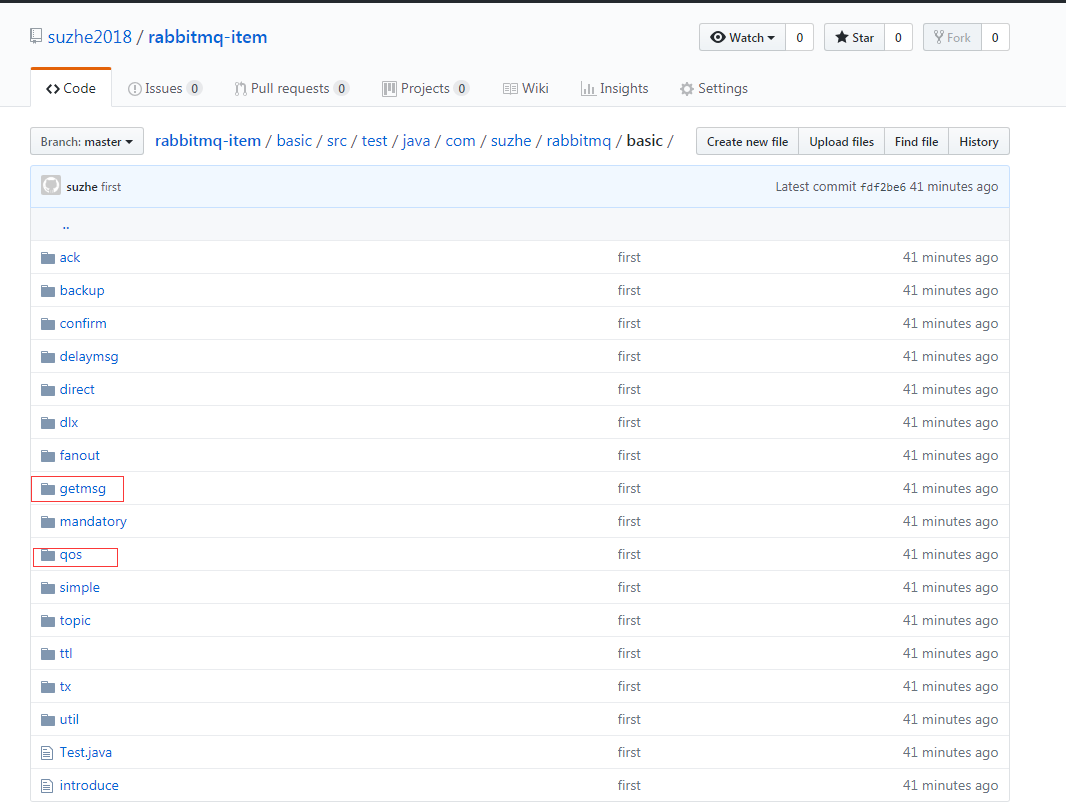Image resolution: width=1066 pixels, height=811 pixels.
Task: Go to rabbitmq in the breadcrumb
Action: pyautogui.click(x=579, y=141)
